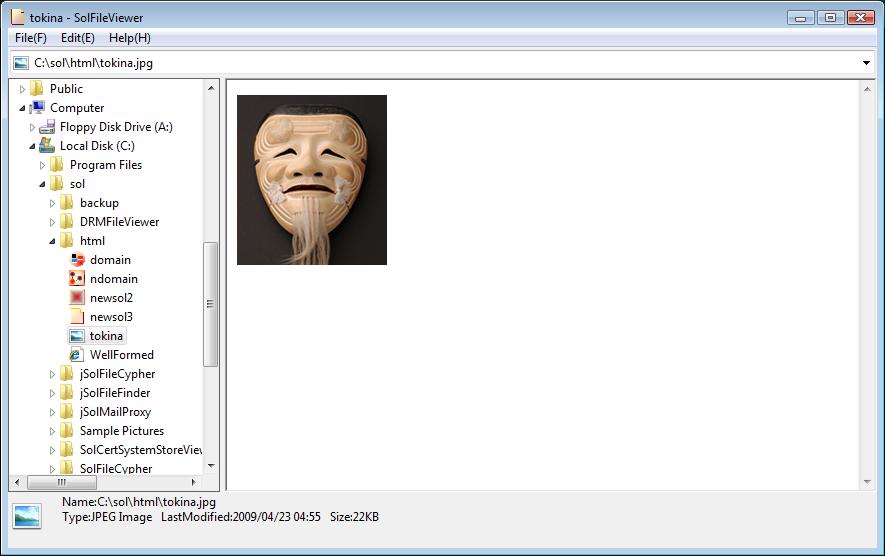
Task: Click the jSolFileFinder folder icon
Action: click(x=67, y=392)
